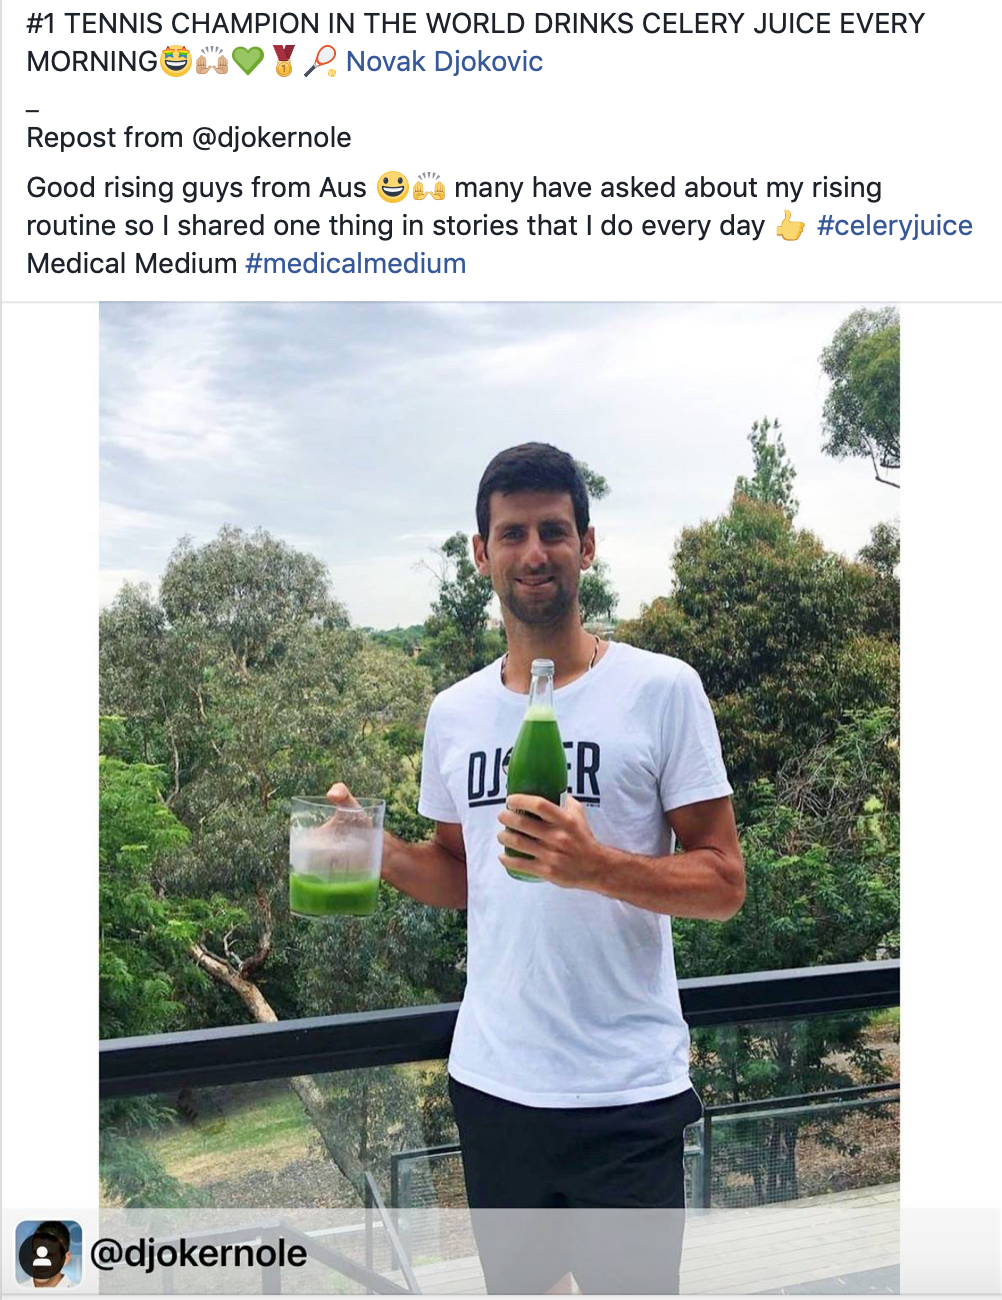Open the Novak Djokovic profile link
The image size is (1002, 1300).
[444, 62]
